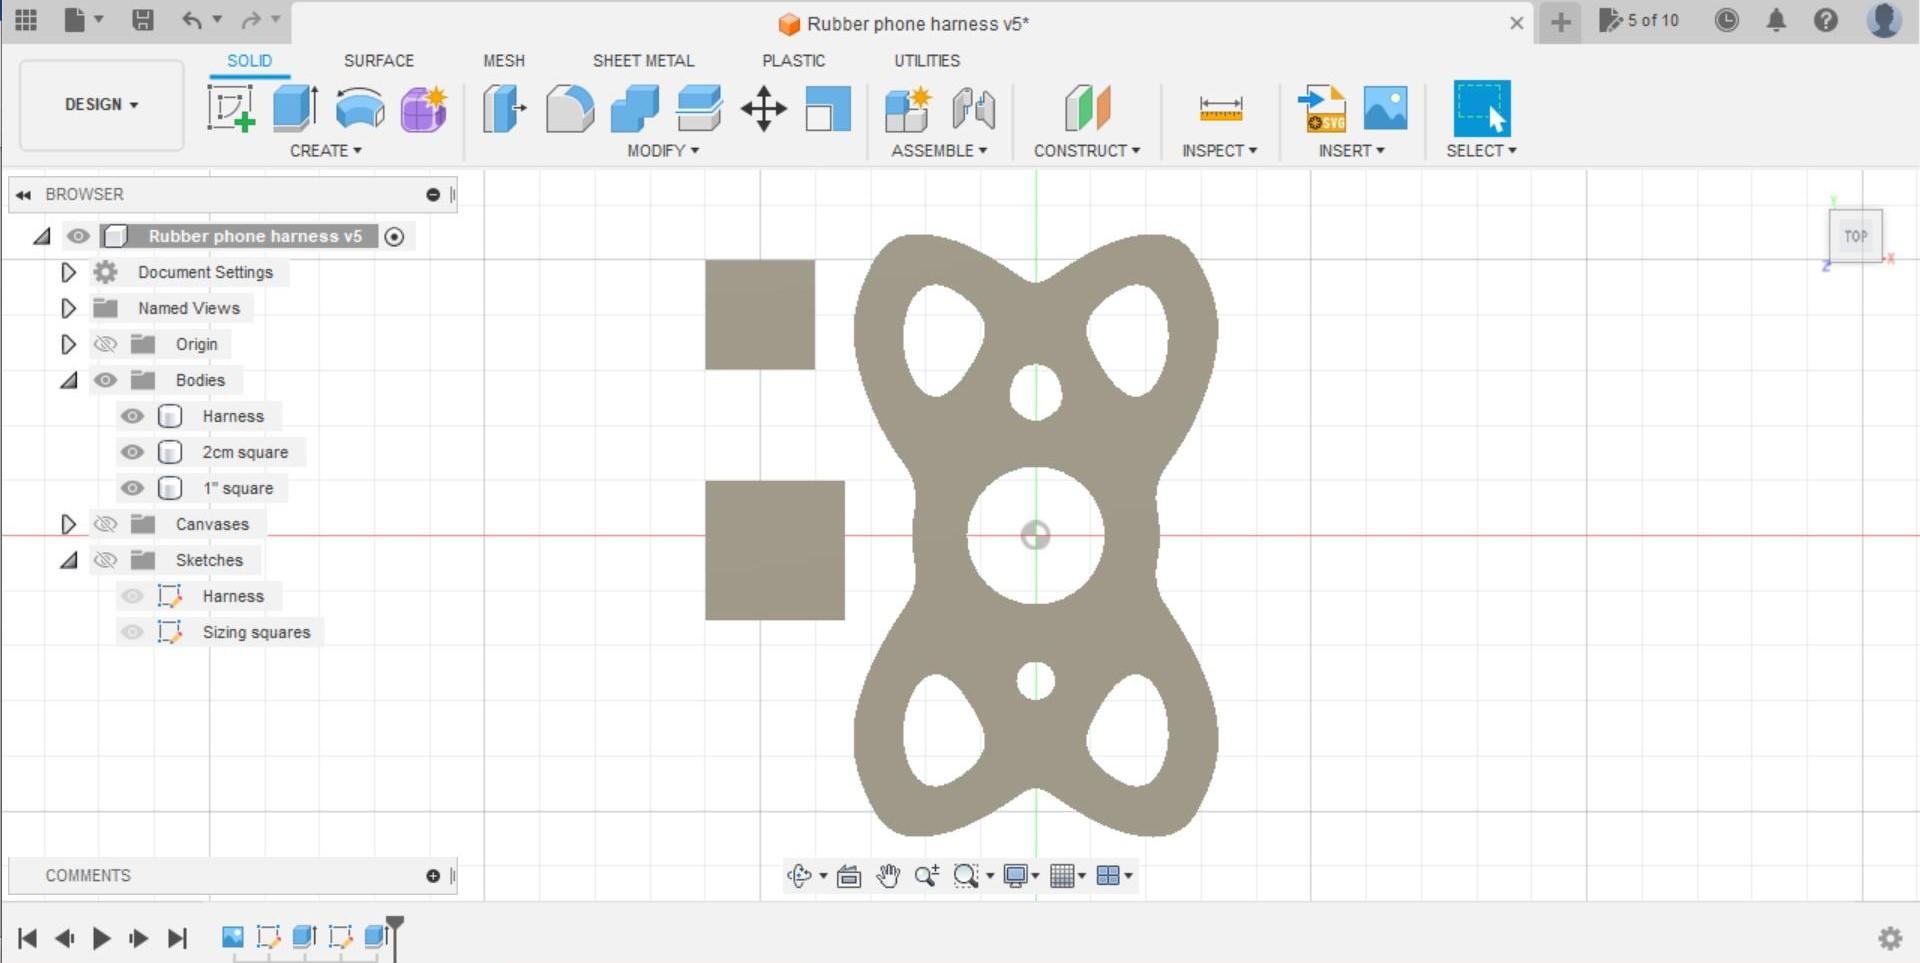Select the Move/Copy tool
Screen dimensions: 1920x963
(764, 108)
